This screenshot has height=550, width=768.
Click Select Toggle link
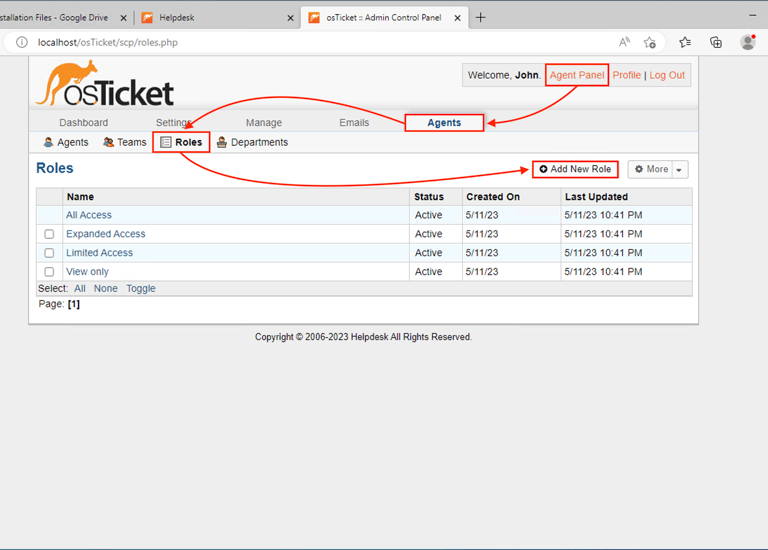point(141,288)
